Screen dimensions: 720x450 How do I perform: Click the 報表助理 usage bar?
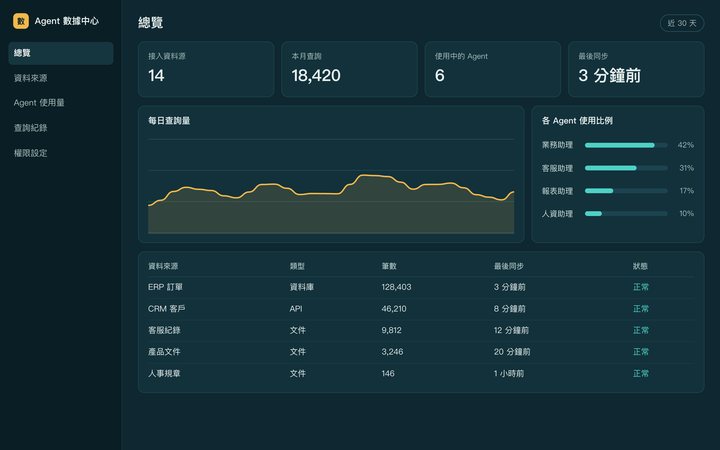pyautogui.click(x=626, y=191)
